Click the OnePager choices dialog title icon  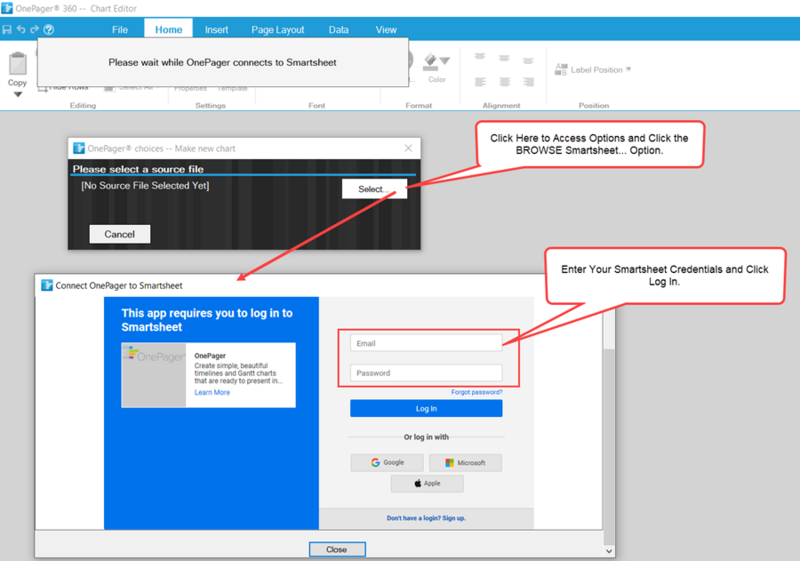click(x=79, y=148)
